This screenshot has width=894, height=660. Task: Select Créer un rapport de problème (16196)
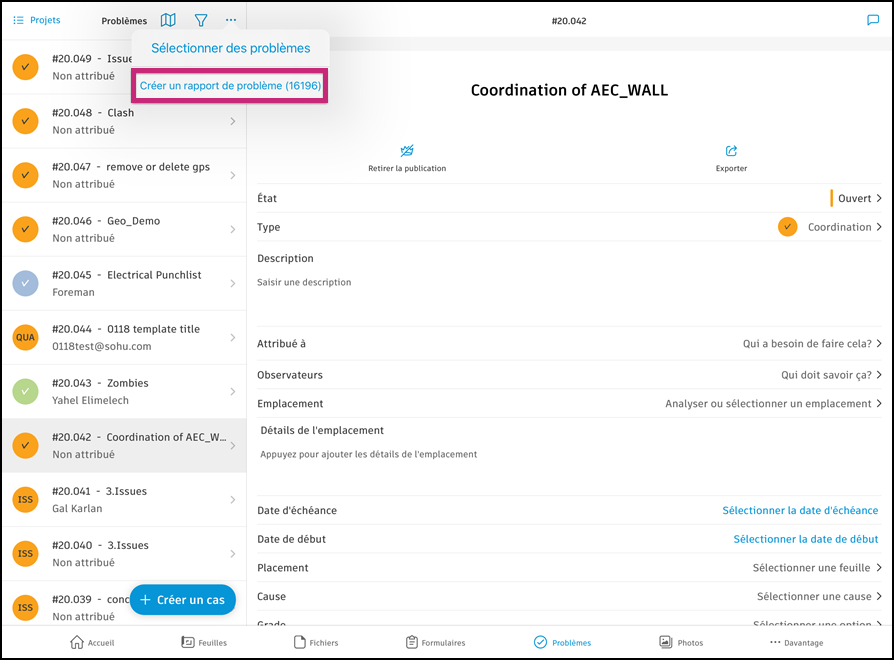point(230,85)
